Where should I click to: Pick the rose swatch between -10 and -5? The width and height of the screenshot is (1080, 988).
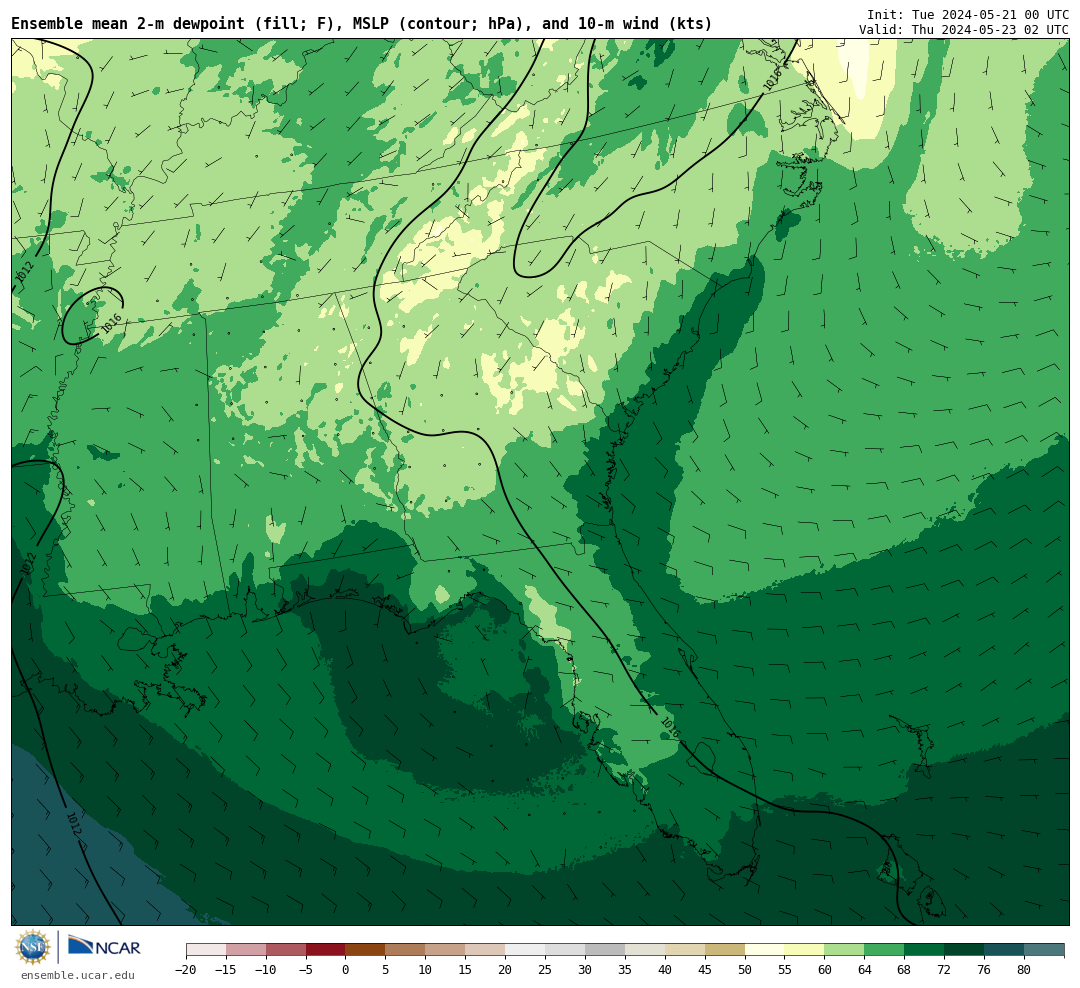286,950
